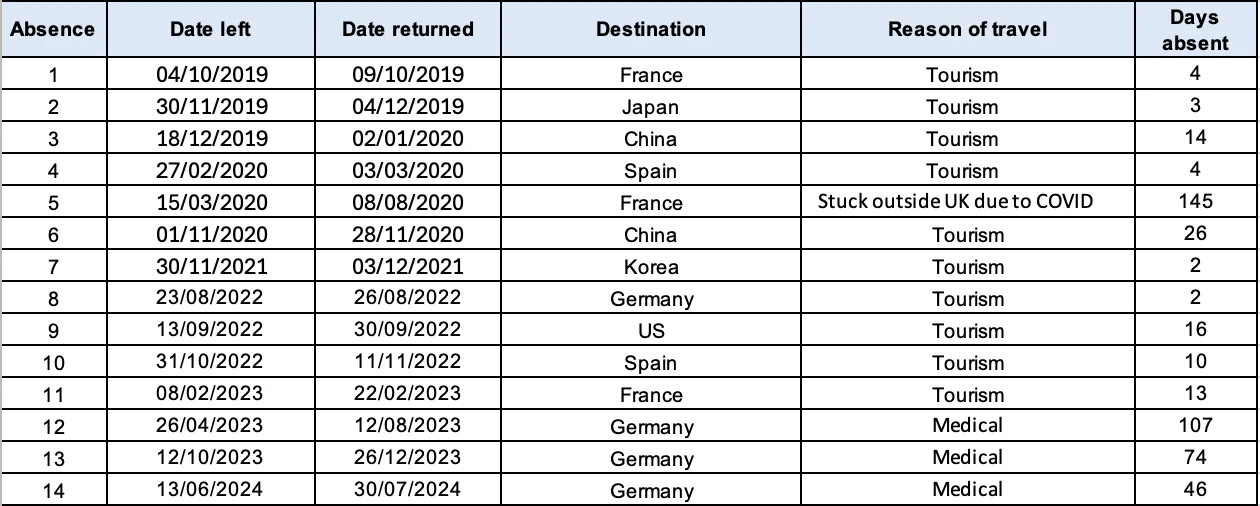Click the Absence column header

(53, 29)
